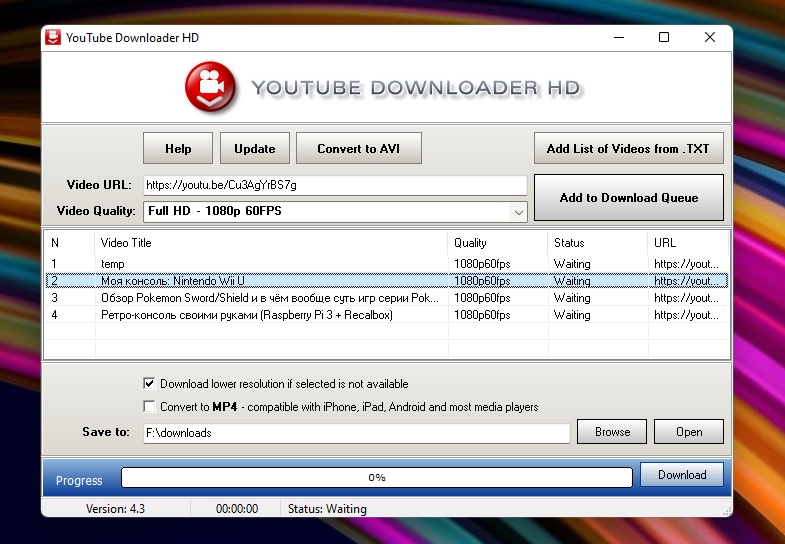Click the Save to path field
785x544 pixels.
click(356, 433)
